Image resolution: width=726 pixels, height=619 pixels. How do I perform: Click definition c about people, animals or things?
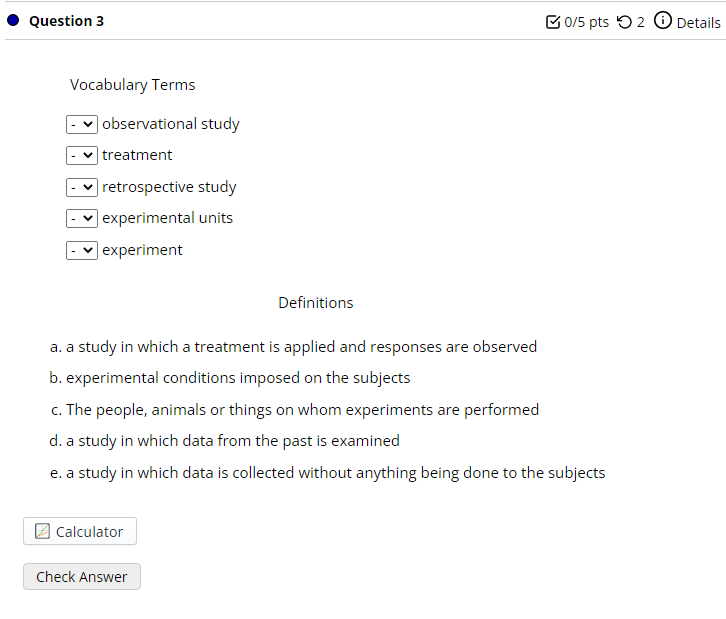click(x=294, y=410)
